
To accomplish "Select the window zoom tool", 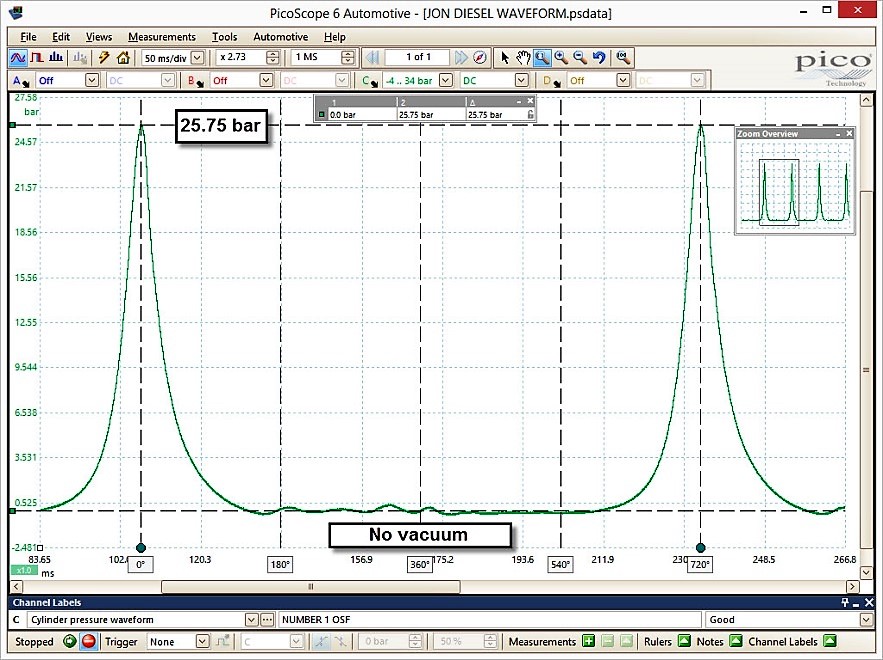I will coord(542,57).
